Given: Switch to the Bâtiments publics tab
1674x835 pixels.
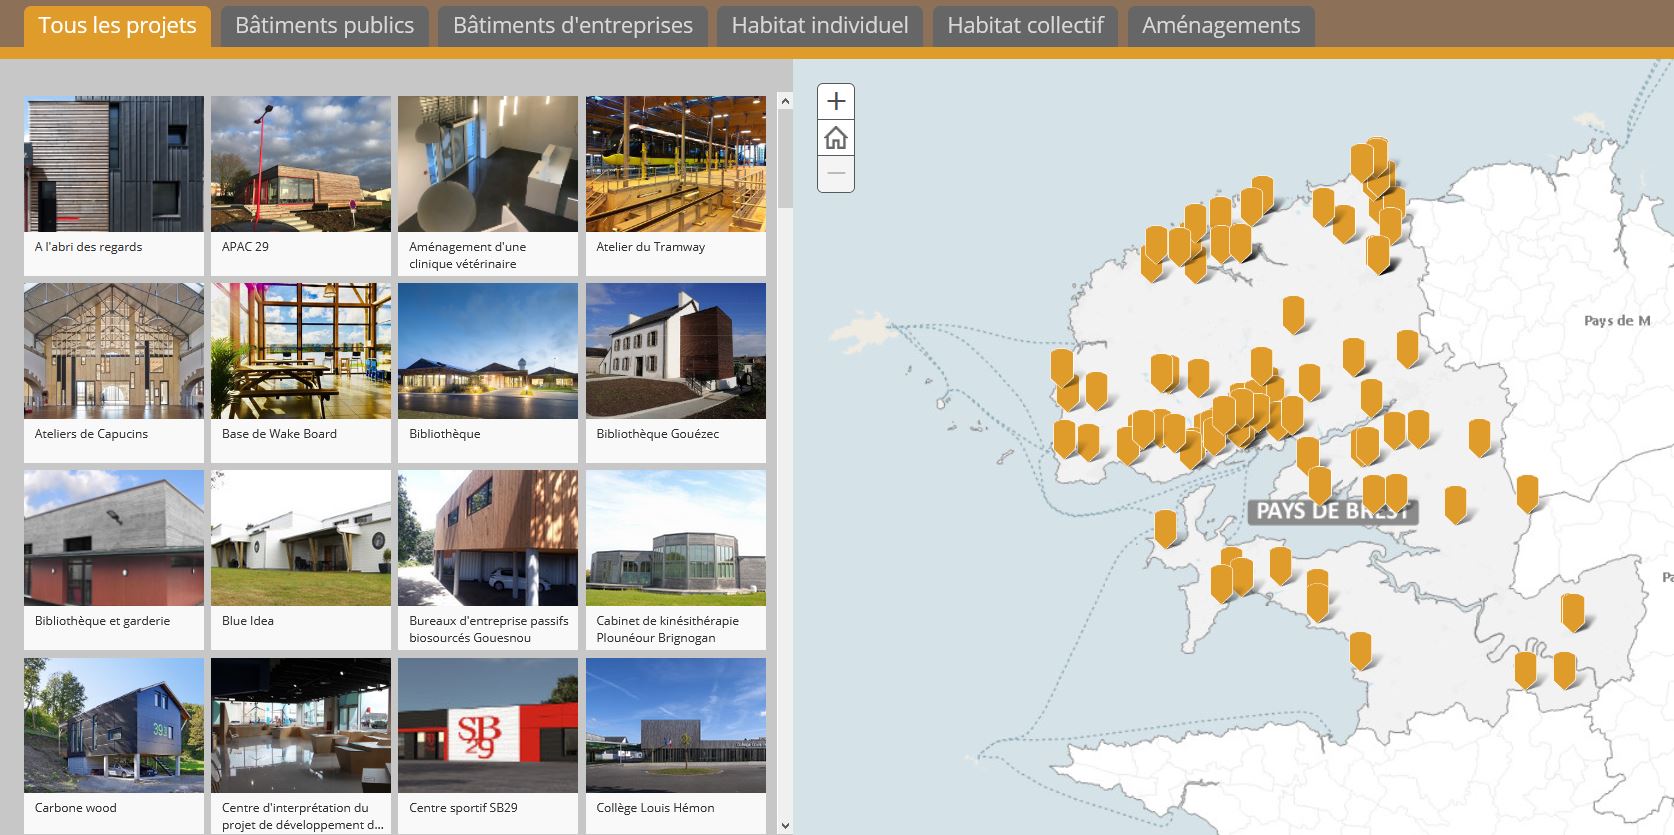Looking at the screenshot, I should point(324,26).
